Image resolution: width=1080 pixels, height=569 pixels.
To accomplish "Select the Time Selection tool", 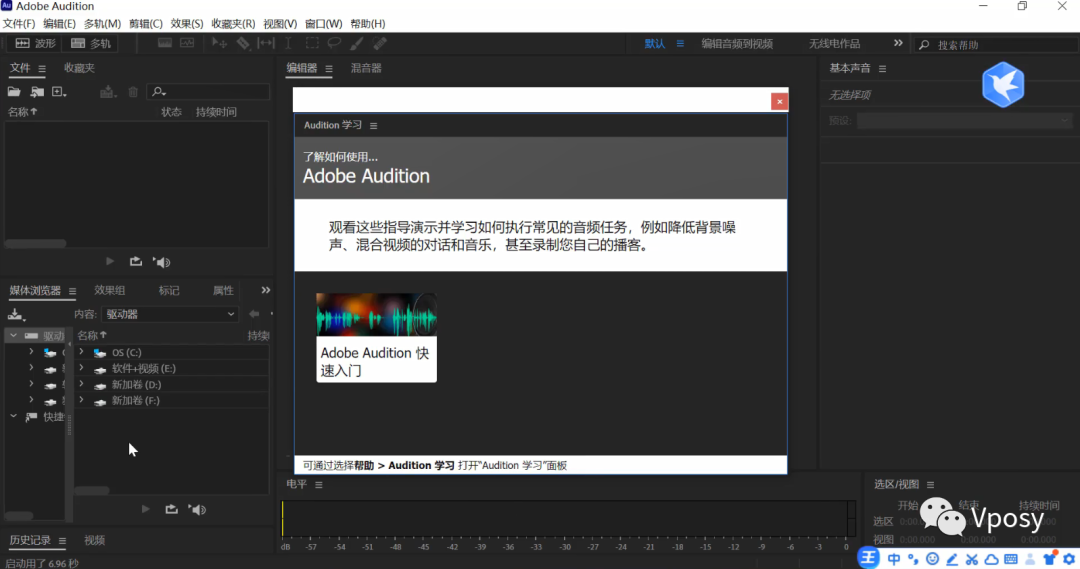I will coord(289,43).
